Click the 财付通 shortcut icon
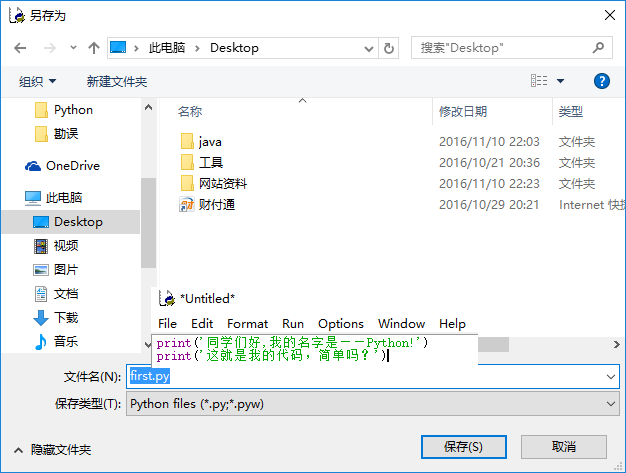 tap(186, 205)
